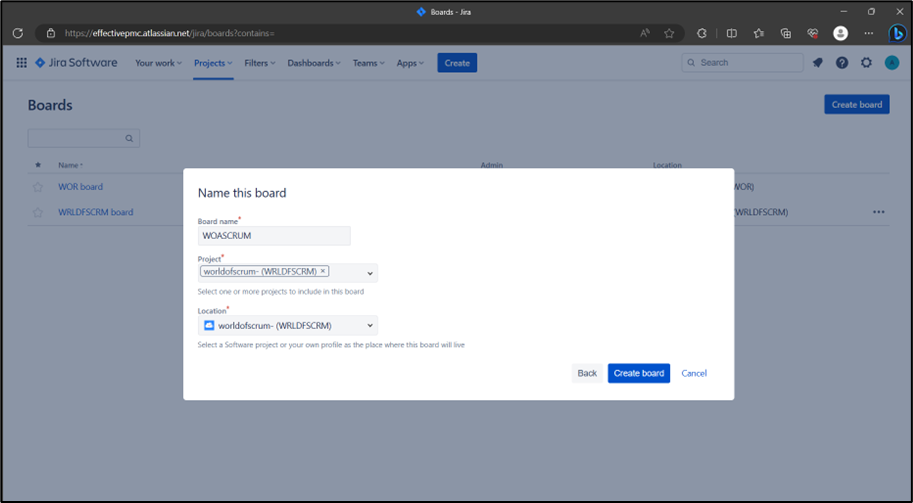913x503 pixels.
Task: Open the WRLDFSCRM board link
Action: [95, 212]
